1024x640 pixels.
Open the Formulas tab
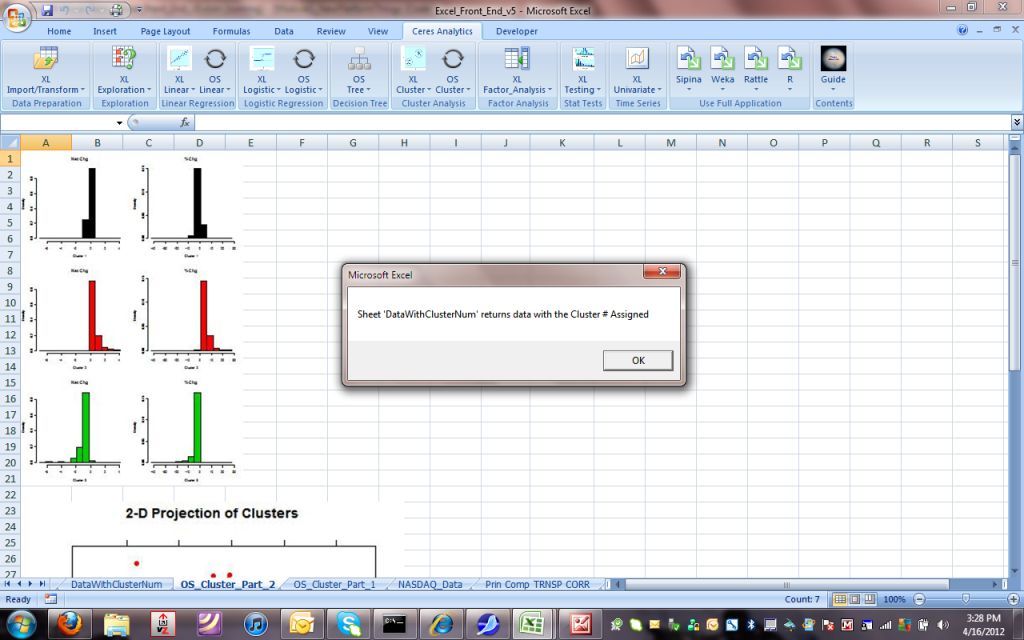pos(231,31)
